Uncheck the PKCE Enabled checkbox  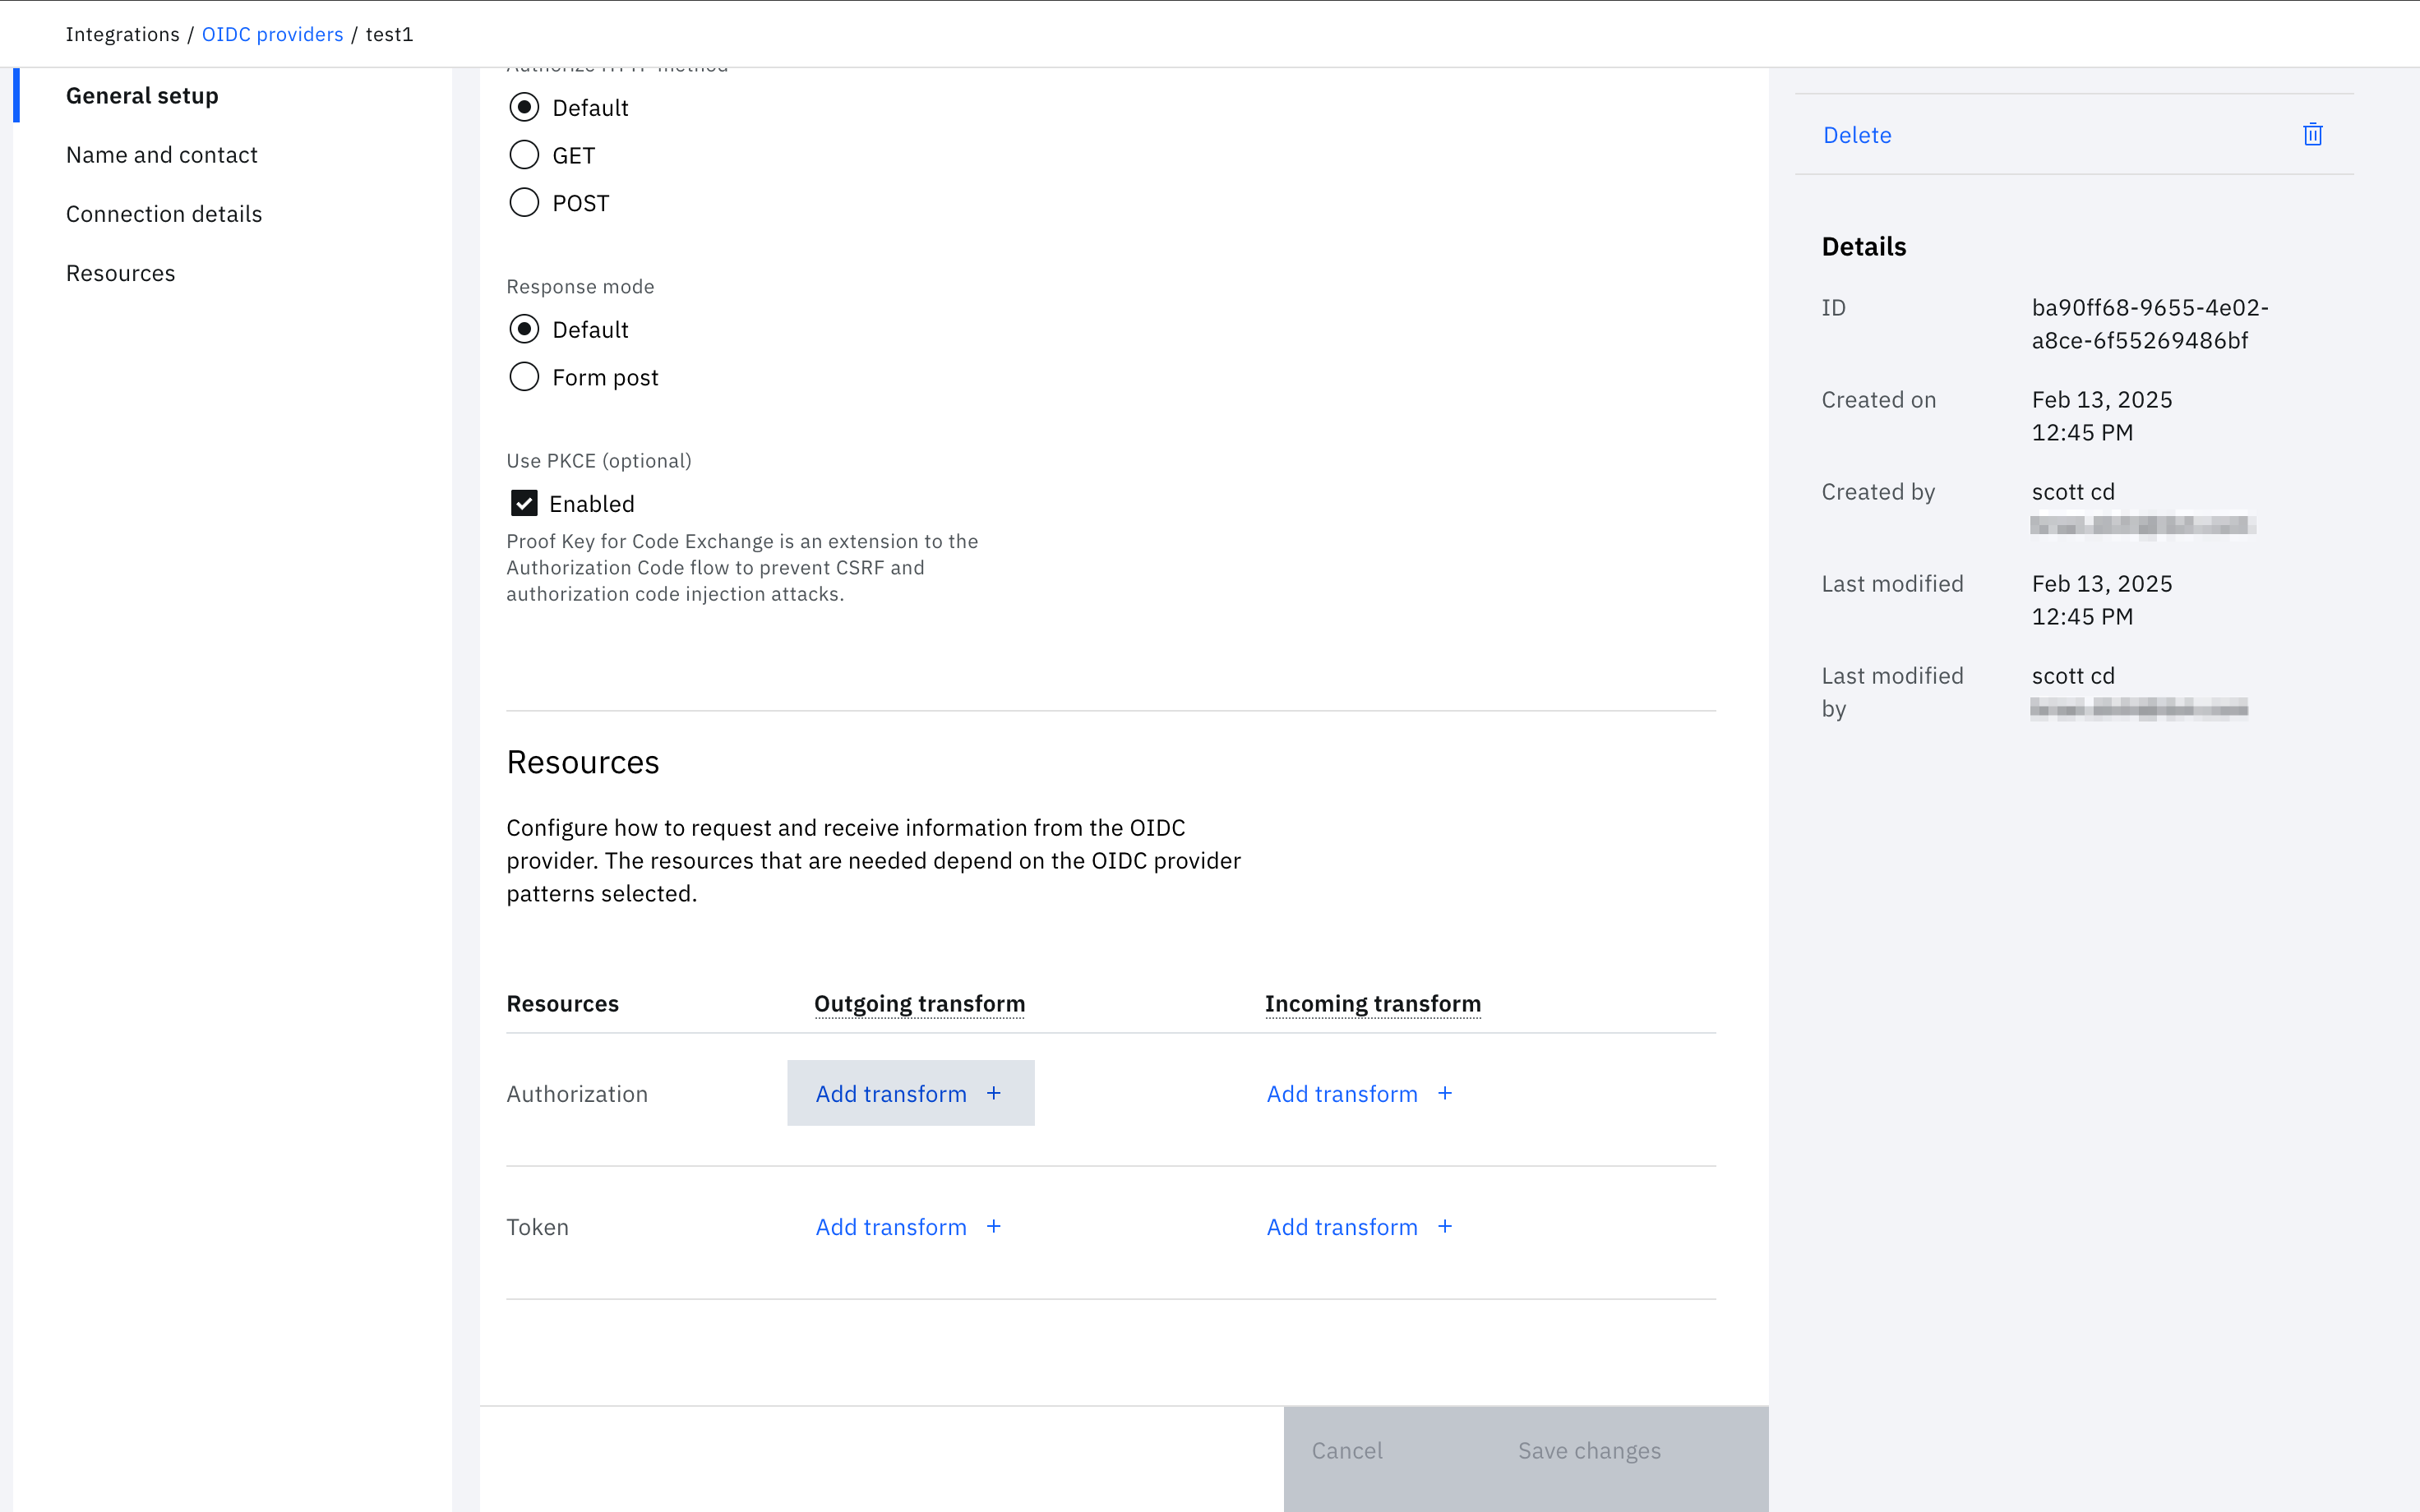pos(524,503)
